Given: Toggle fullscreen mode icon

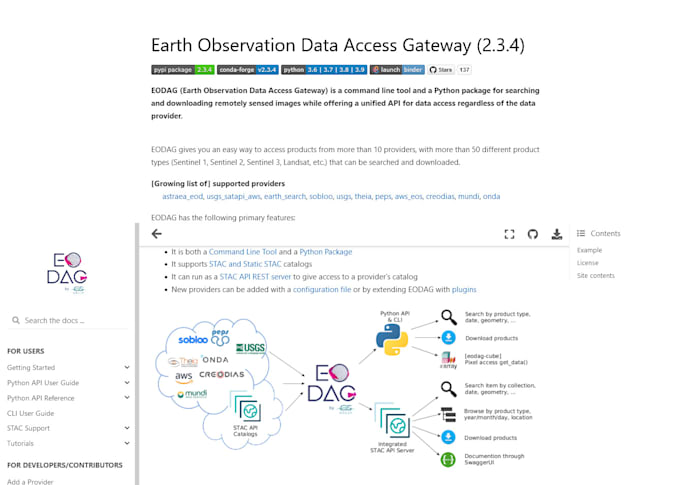Looking at the screenshot, I should click(509, 234).
